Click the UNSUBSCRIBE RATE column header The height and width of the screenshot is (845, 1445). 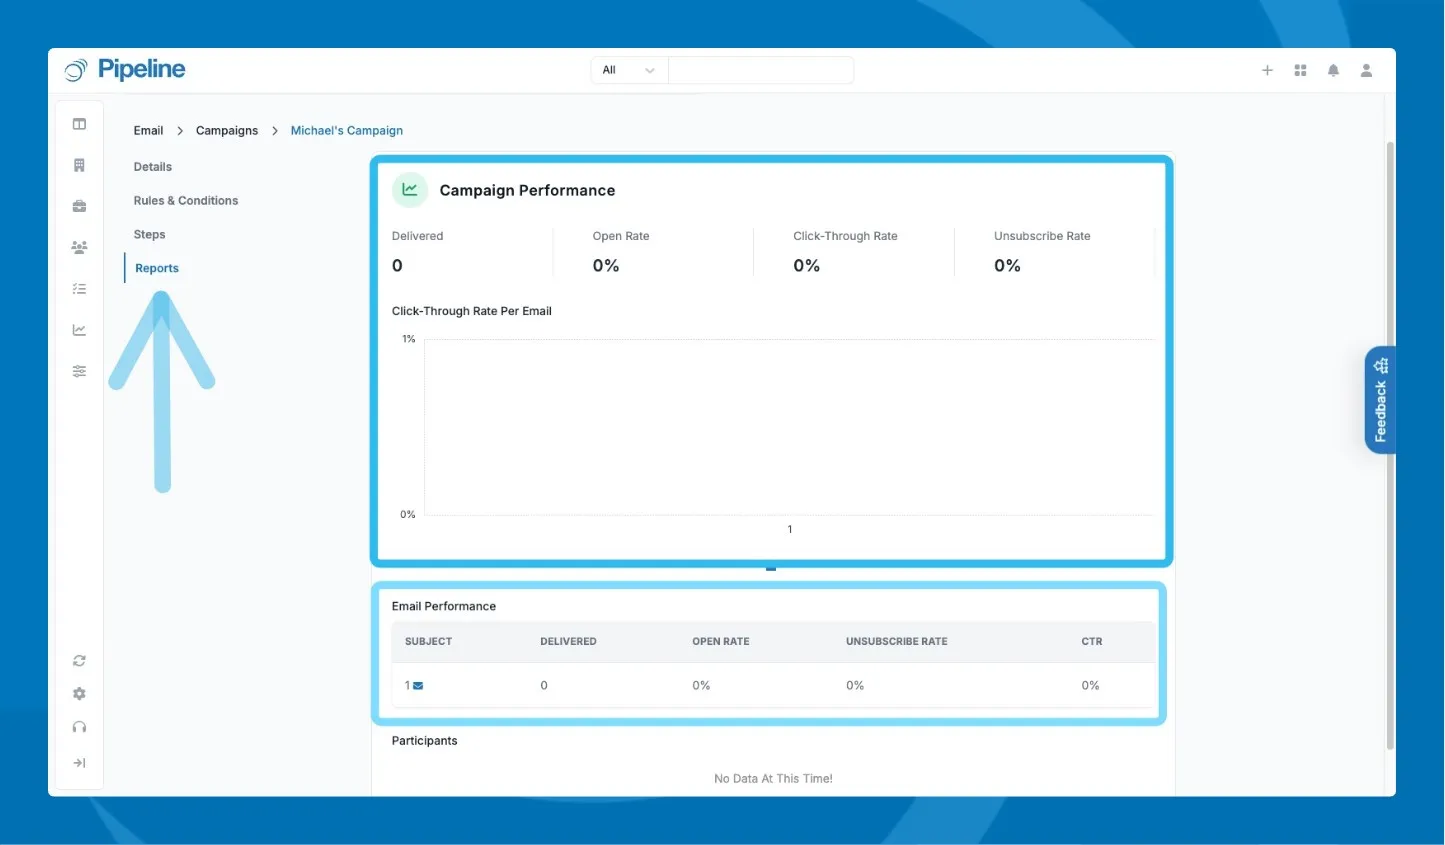897,642
